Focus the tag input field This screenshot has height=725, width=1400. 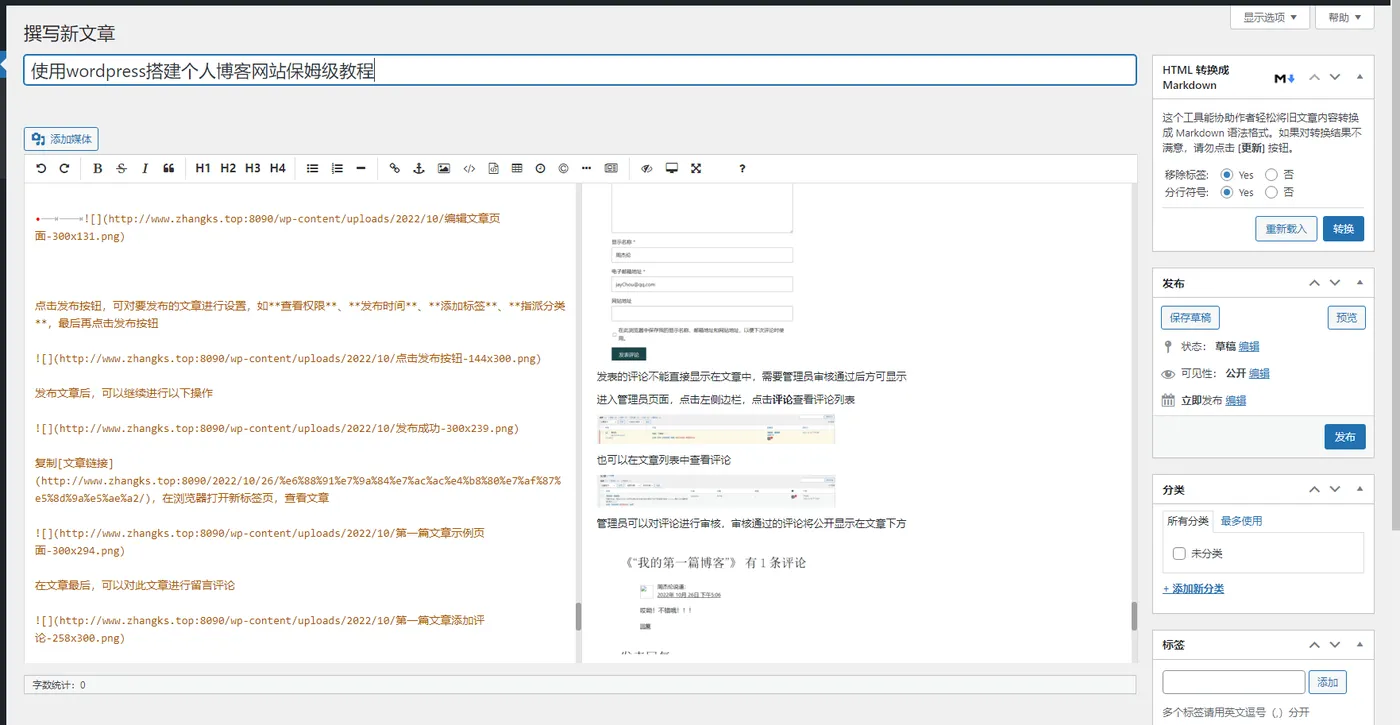tap(1234, 682)
